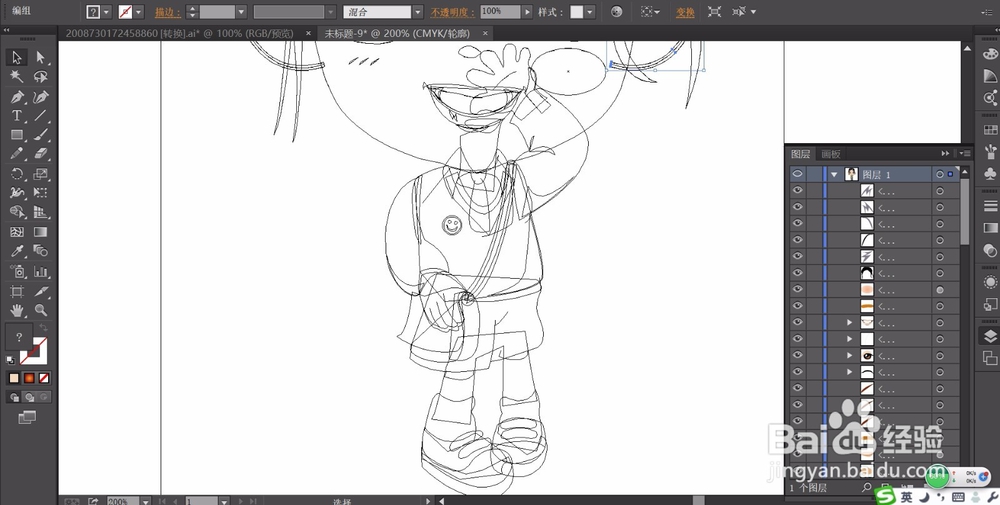The image size is (1000, 505).
Task: Click the 描边 stroke link
Action: [x=167, y=12]
